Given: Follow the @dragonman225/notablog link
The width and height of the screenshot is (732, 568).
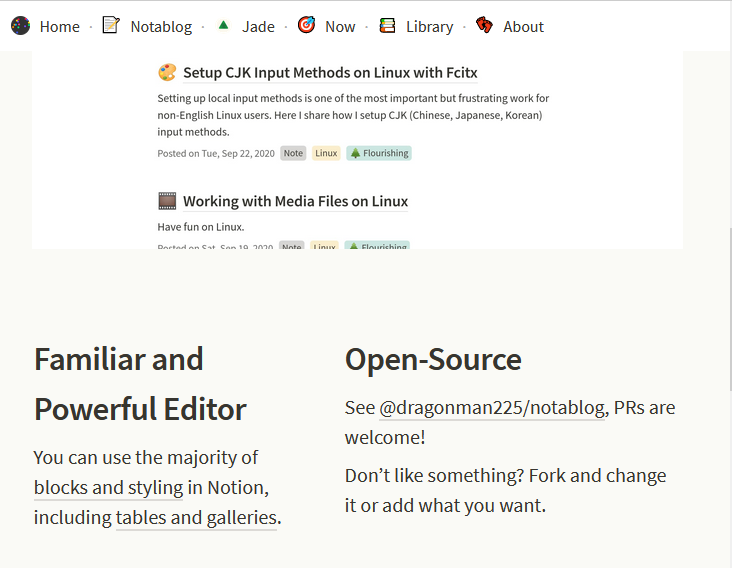Looking at the screenshot, I should pos(492,408).
